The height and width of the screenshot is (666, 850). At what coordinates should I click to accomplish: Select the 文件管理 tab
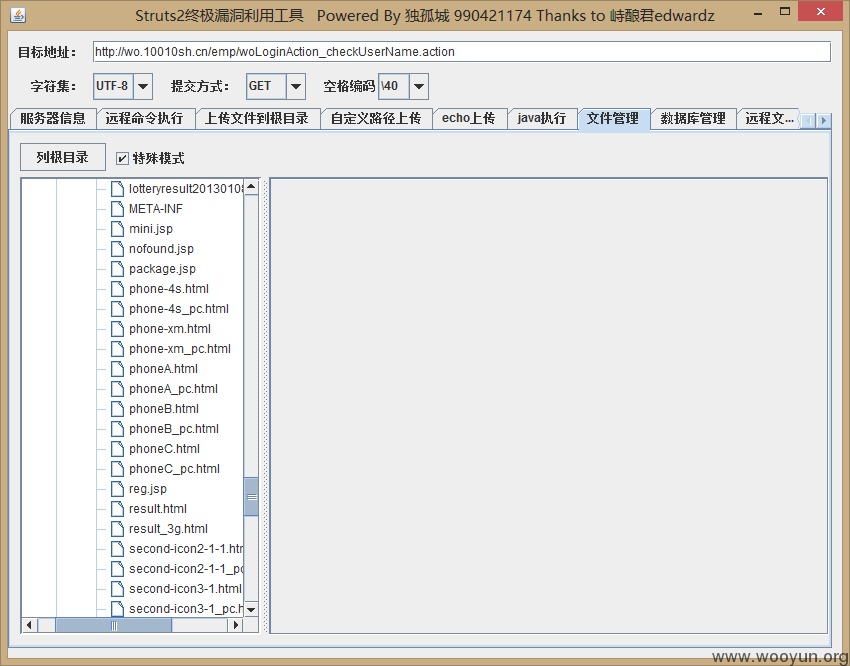(614, 119)
